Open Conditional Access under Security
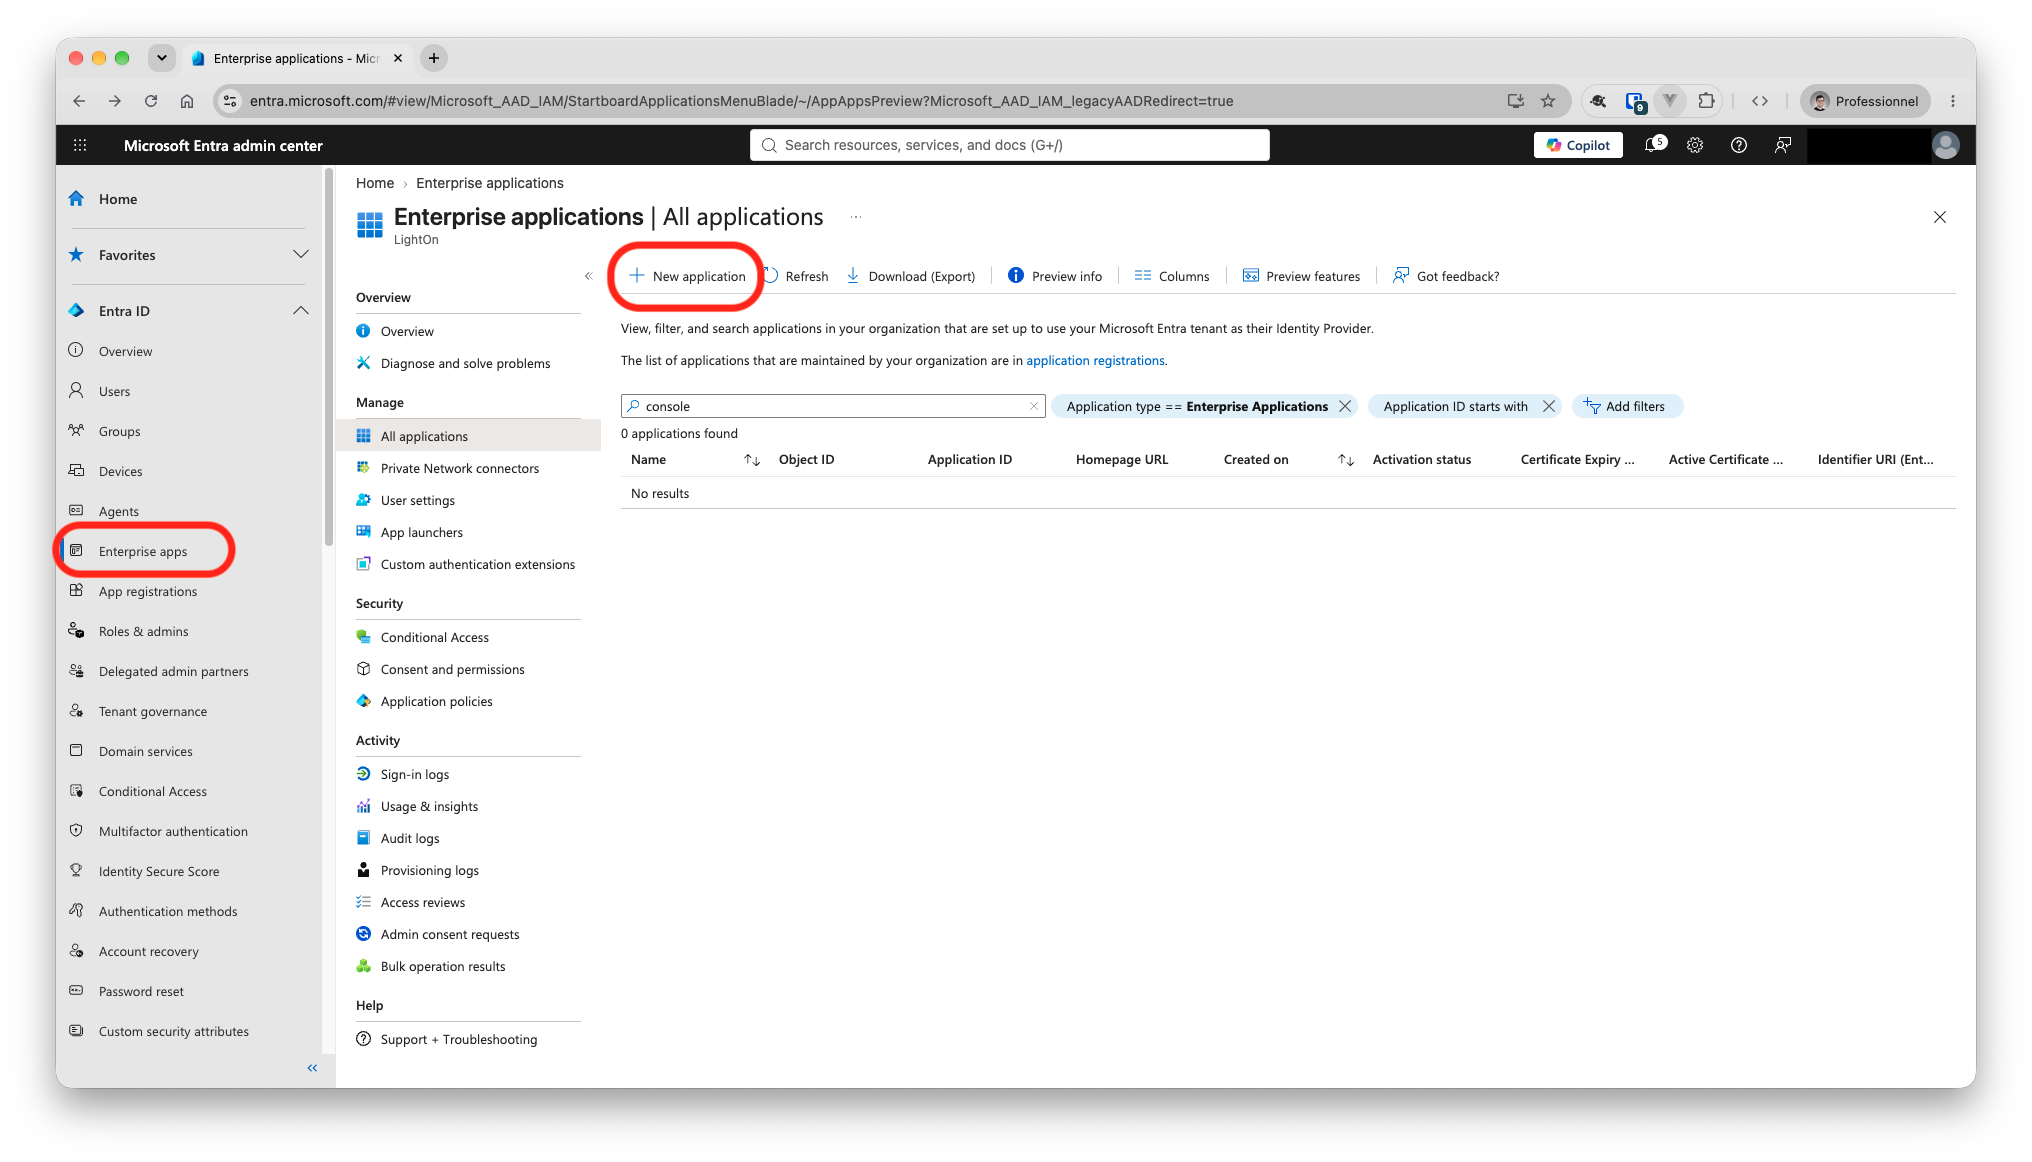The width and height of the screenshot is (2032, 1162). (x=434, y=637)
